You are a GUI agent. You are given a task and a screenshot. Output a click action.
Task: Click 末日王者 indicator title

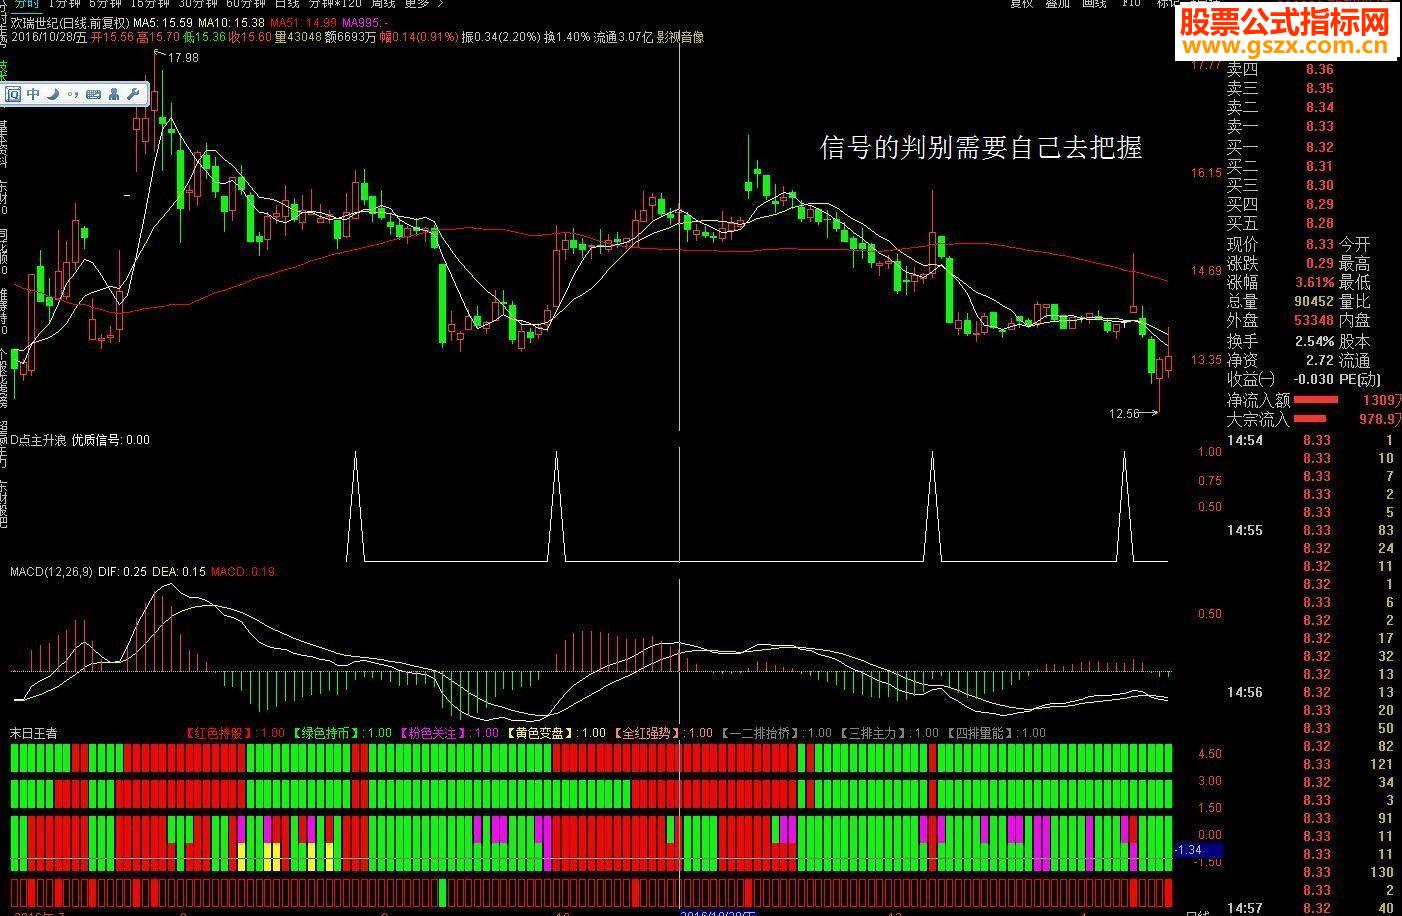pos(34,733)
